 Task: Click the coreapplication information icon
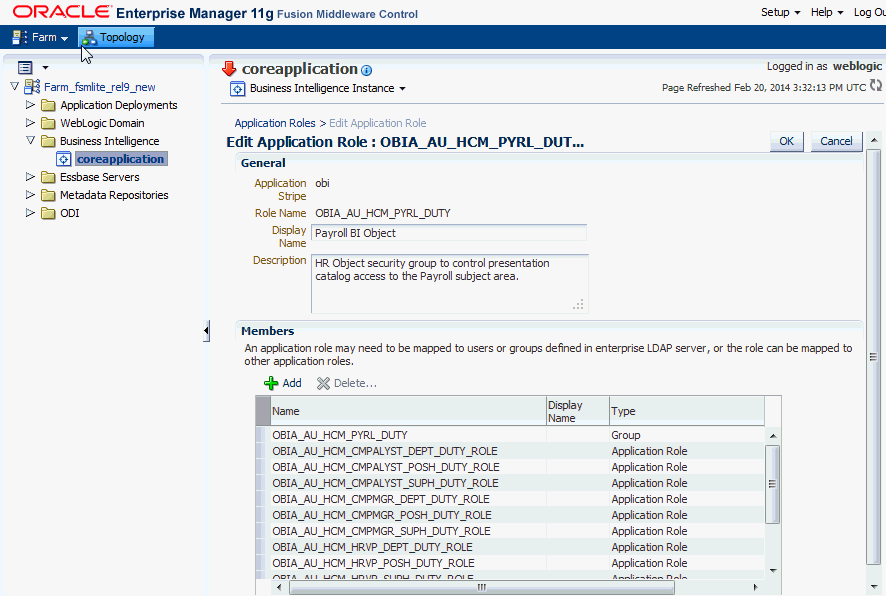[x=367, y=71]
